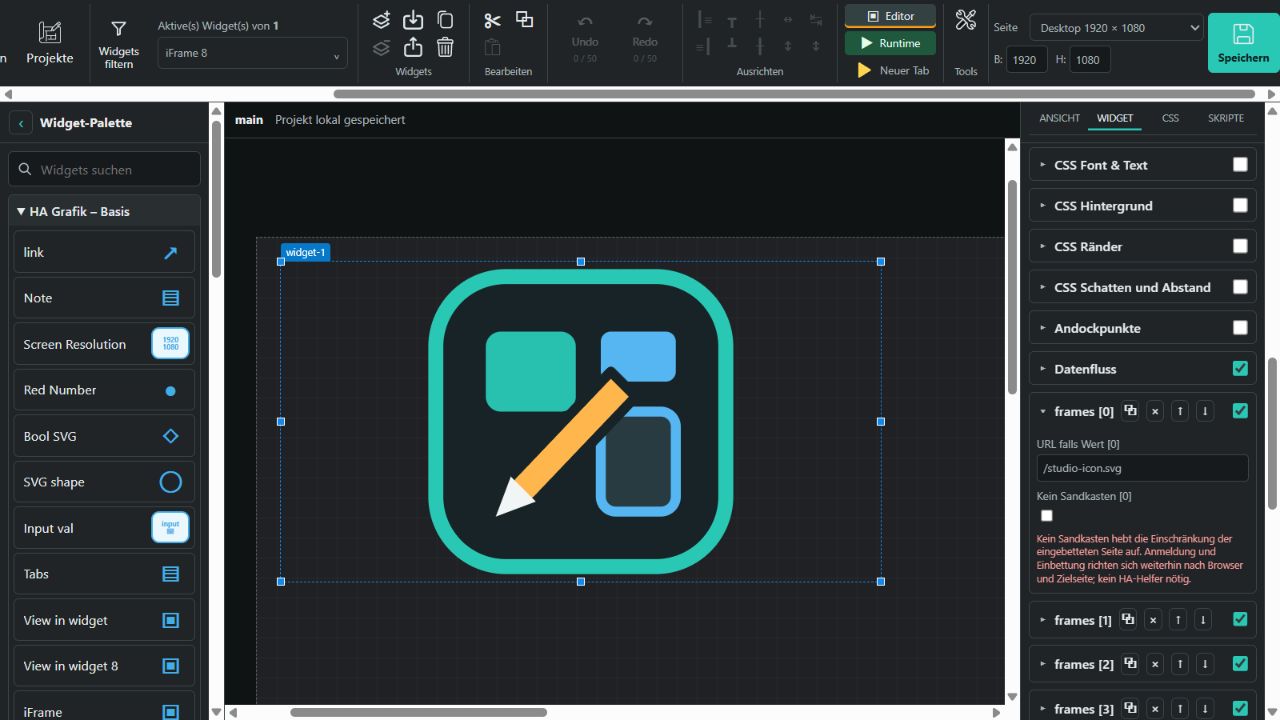Select the Screen Resolution widget in palette

coord(104,344)
